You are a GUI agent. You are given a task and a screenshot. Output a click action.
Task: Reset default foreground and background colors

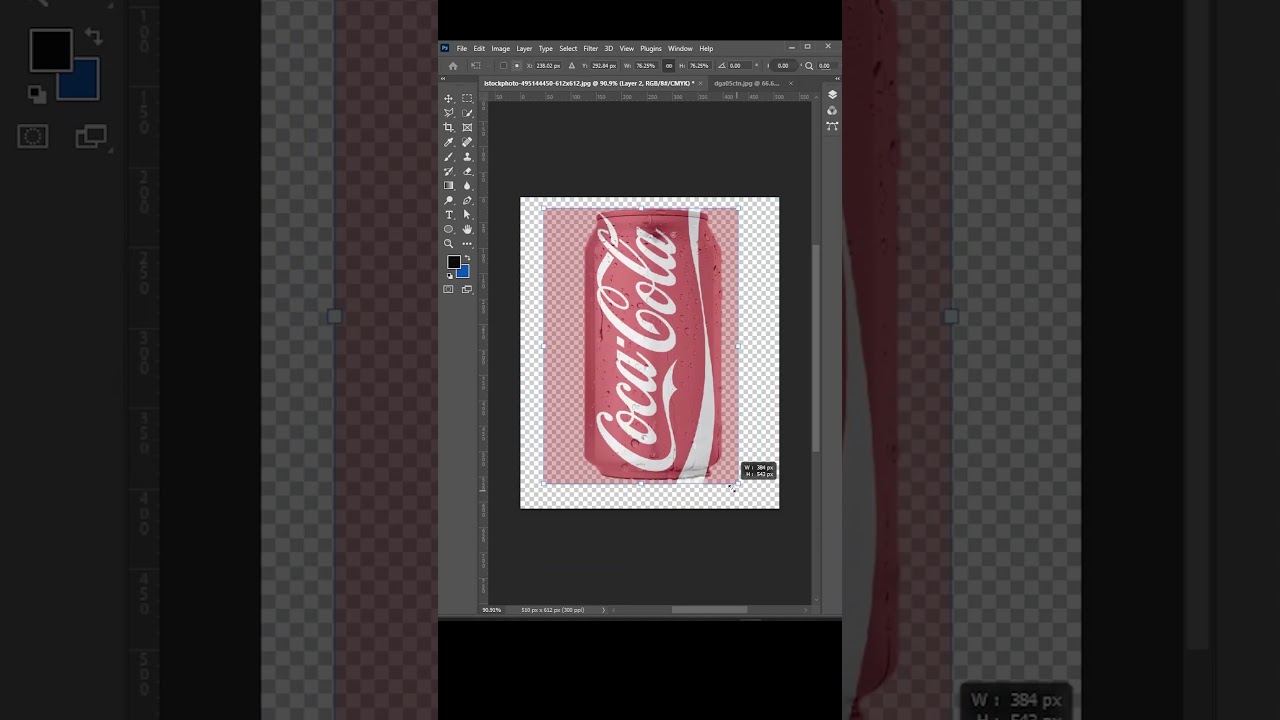[x=449, y=275]
